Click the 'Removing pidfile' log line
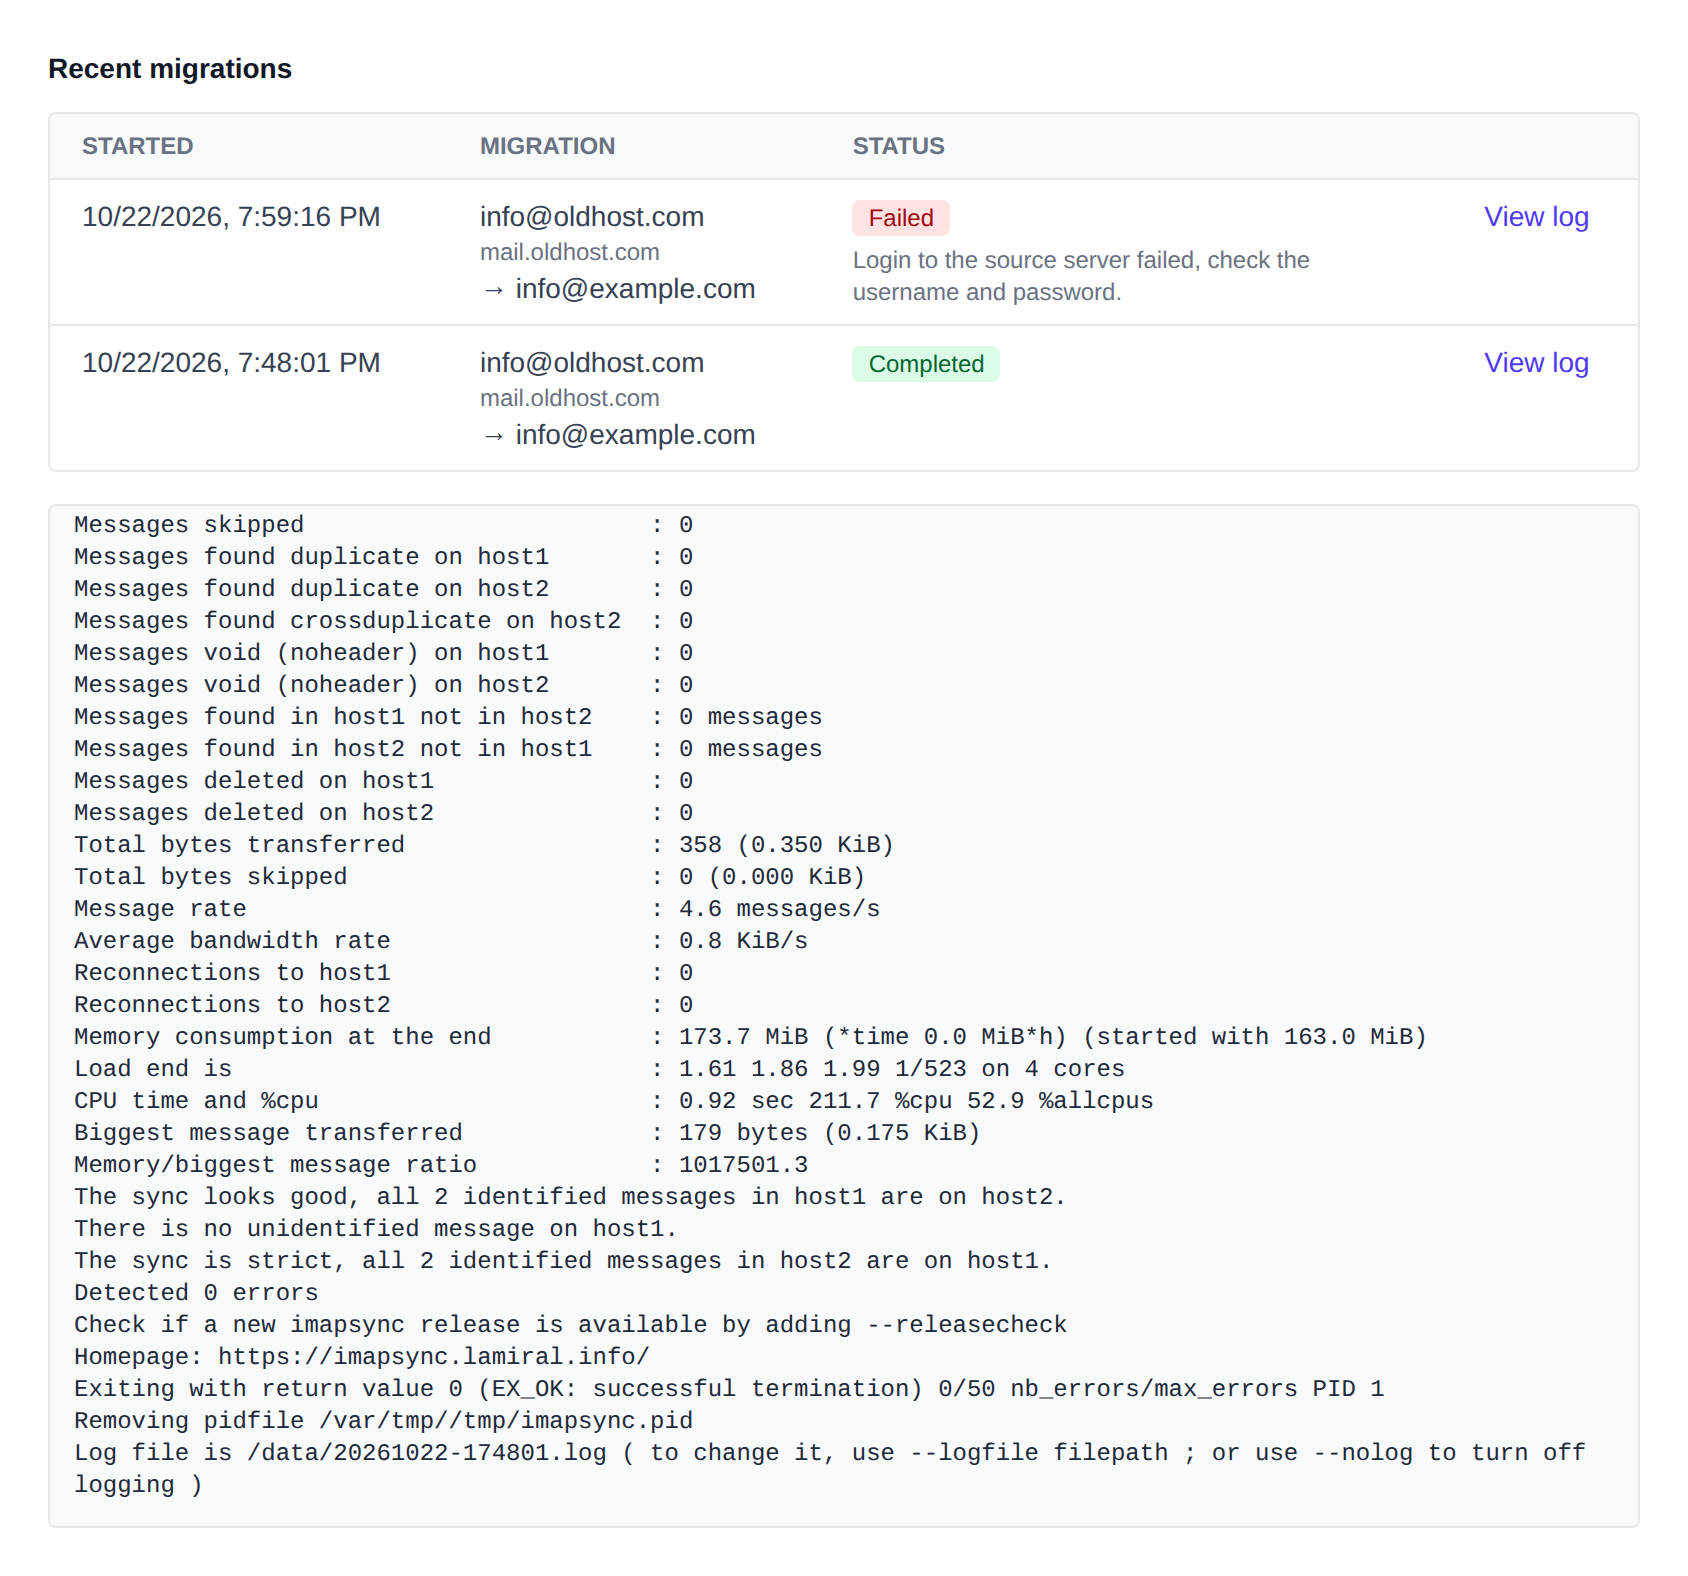This screenshot has height=1576, width=1688. click(383, 1421)
